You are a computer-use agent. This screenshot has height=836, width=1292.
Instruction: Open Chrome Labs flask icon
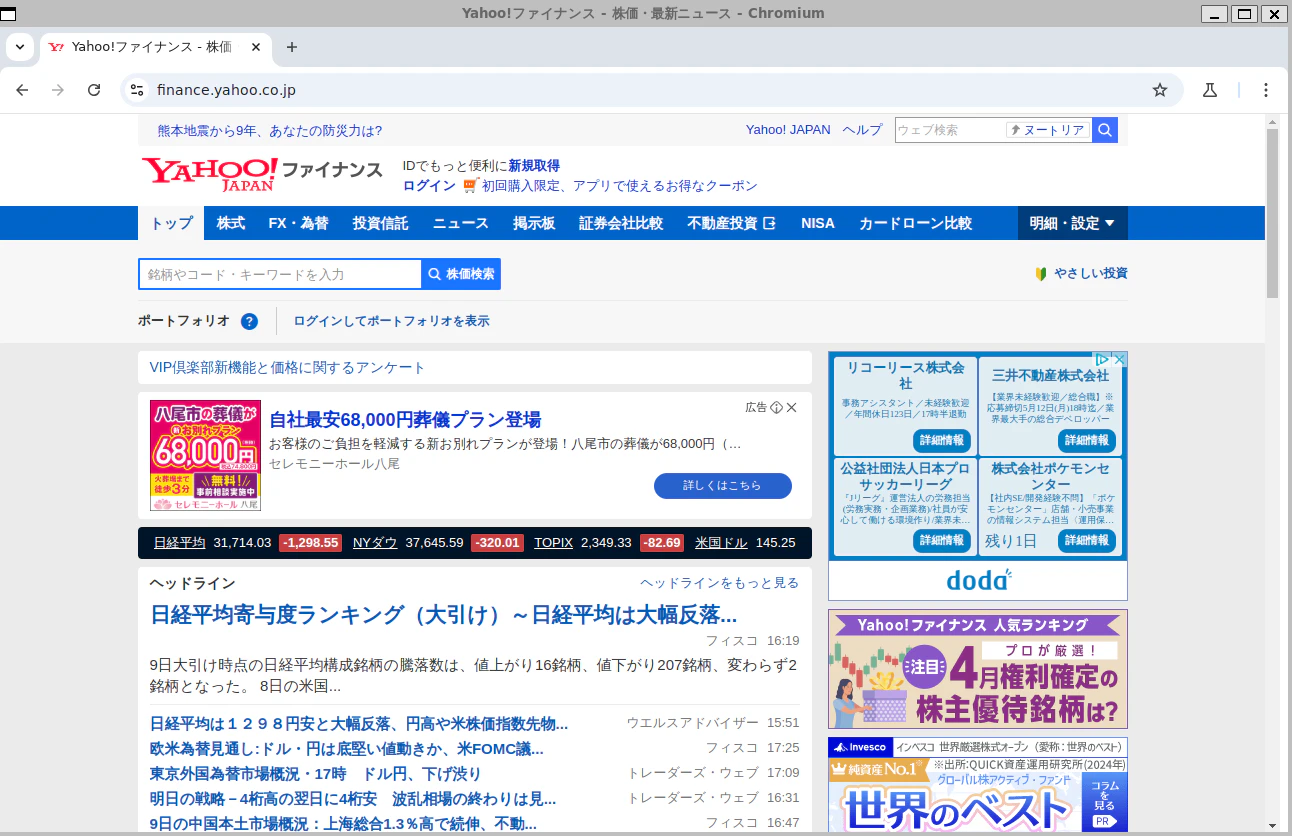click(x=1210, y=90)
